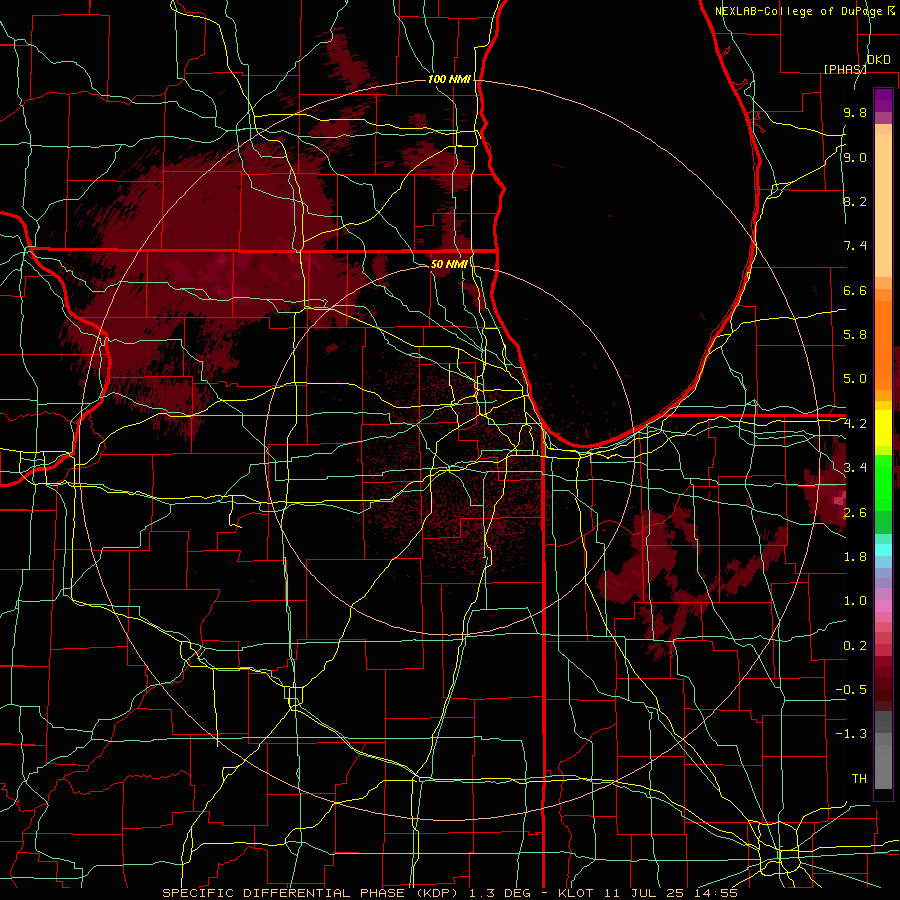This screenshot has width=900, height=900.
Task: Click the 50 NMI range ring label
Action: [x=449, y=264]
